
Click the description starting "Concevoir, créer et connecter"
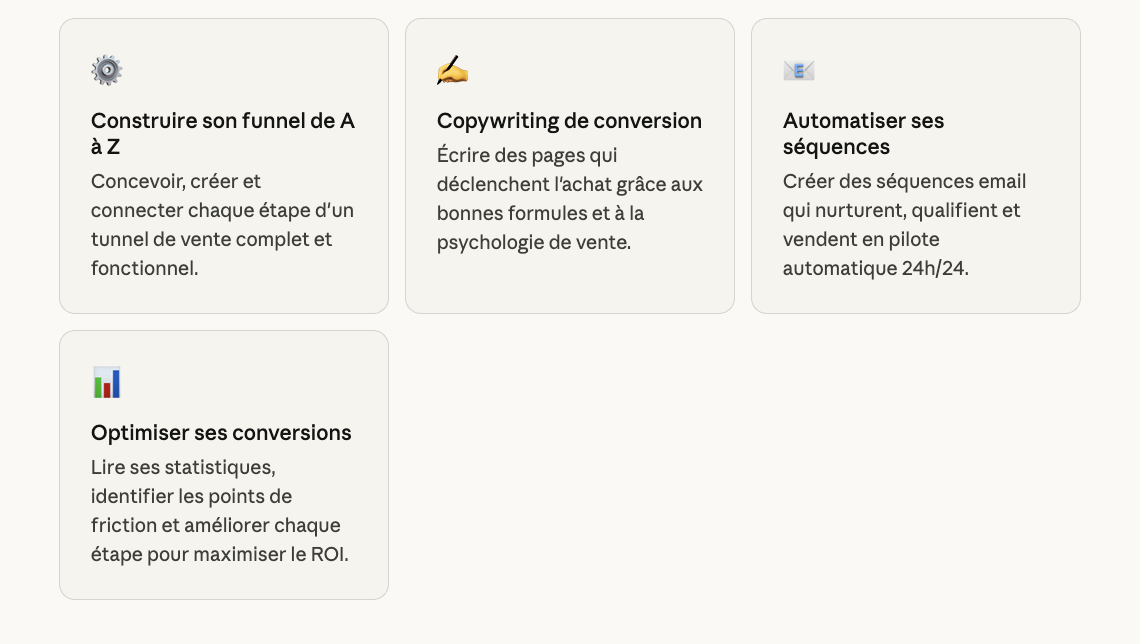pyautogui.click(x=222, y=225)
